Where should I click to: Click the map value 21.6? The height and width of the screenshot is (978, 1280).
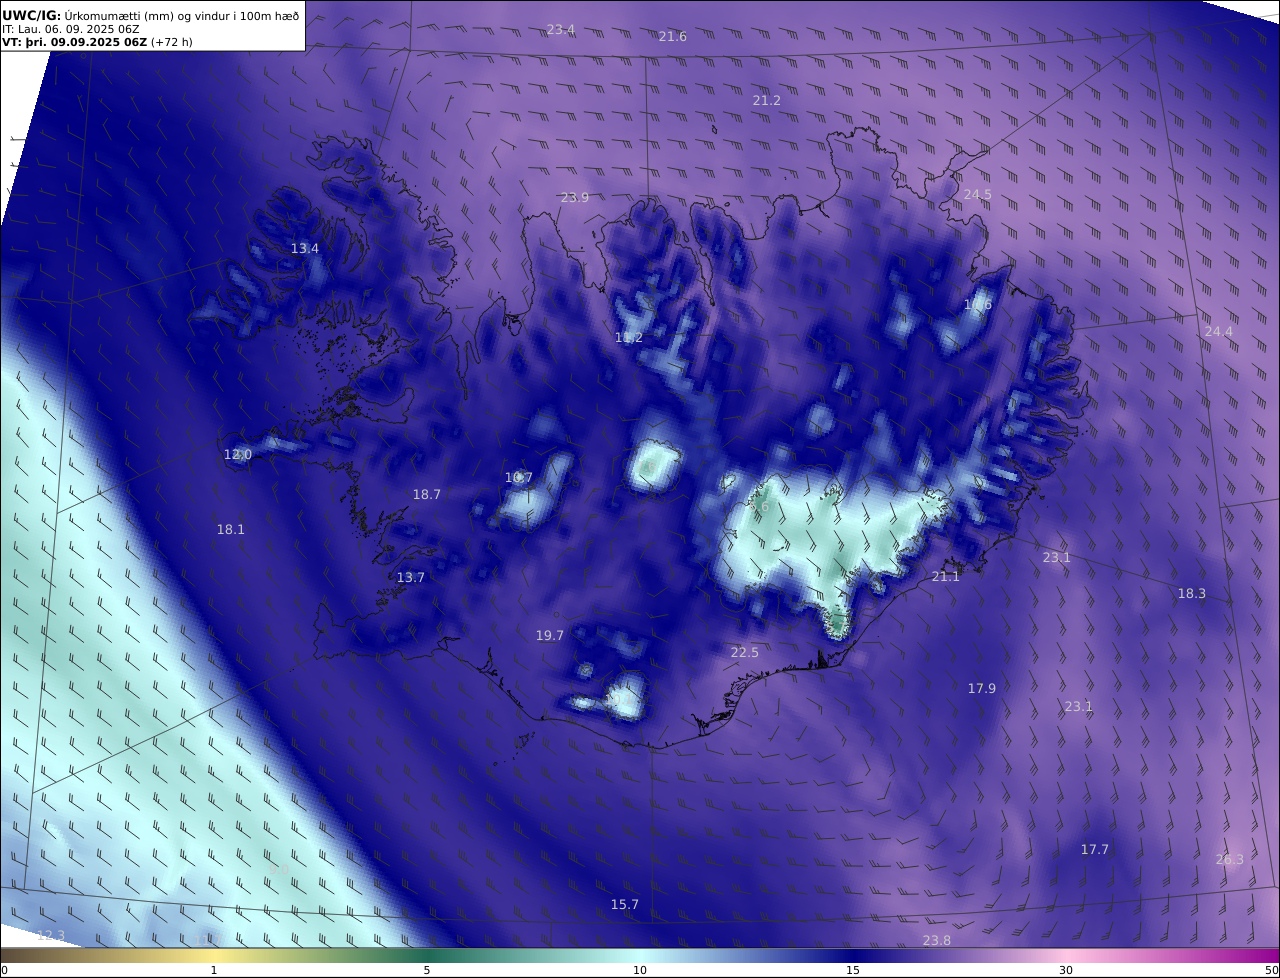(673, 37)
